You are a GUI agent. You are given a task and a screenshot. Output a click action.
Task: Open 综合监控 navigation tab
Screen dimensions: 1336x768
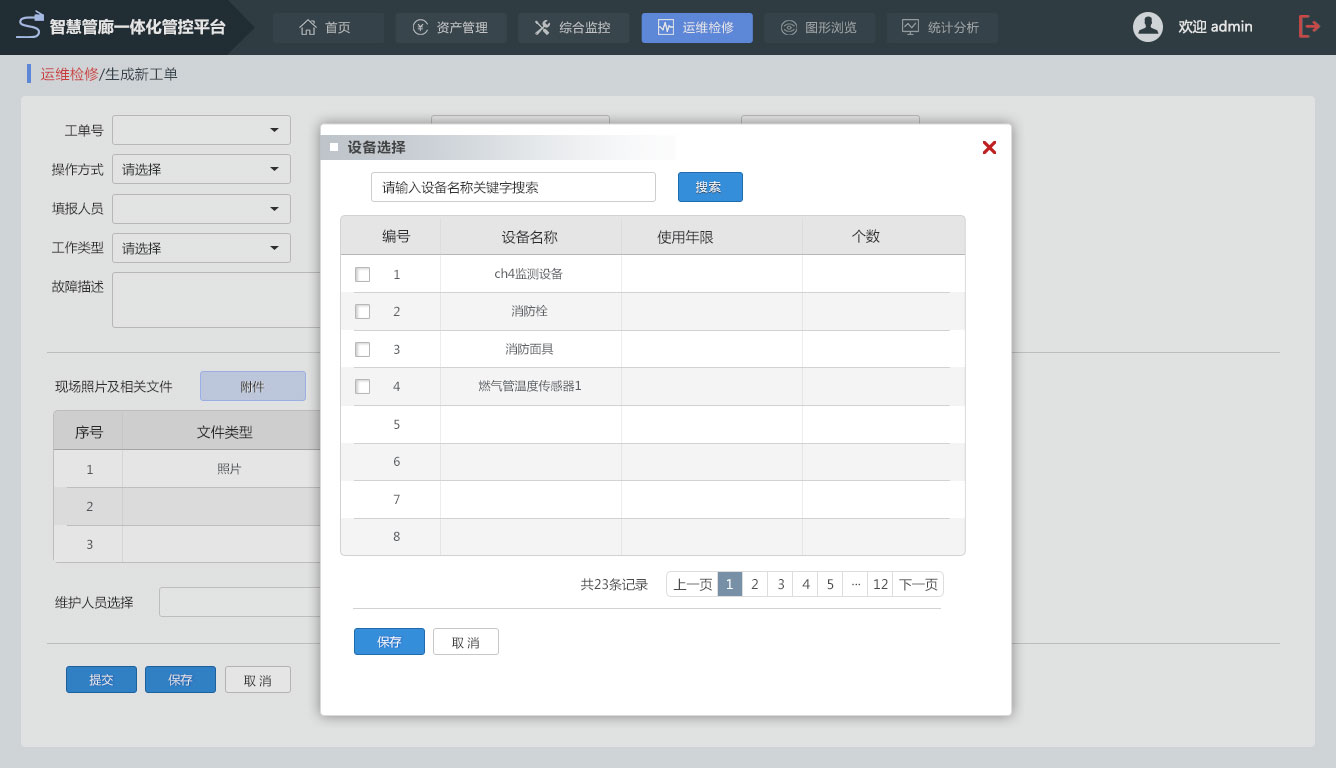[x=573, y=28]
